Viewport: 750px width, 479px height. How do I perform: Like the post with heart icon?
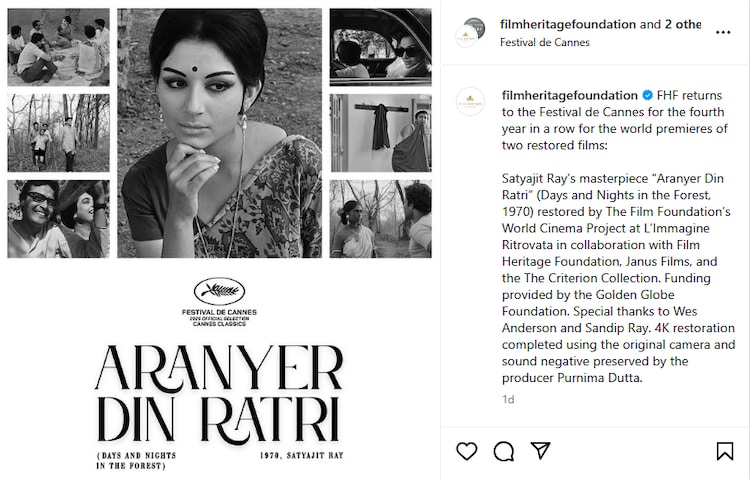click(466, 451)
